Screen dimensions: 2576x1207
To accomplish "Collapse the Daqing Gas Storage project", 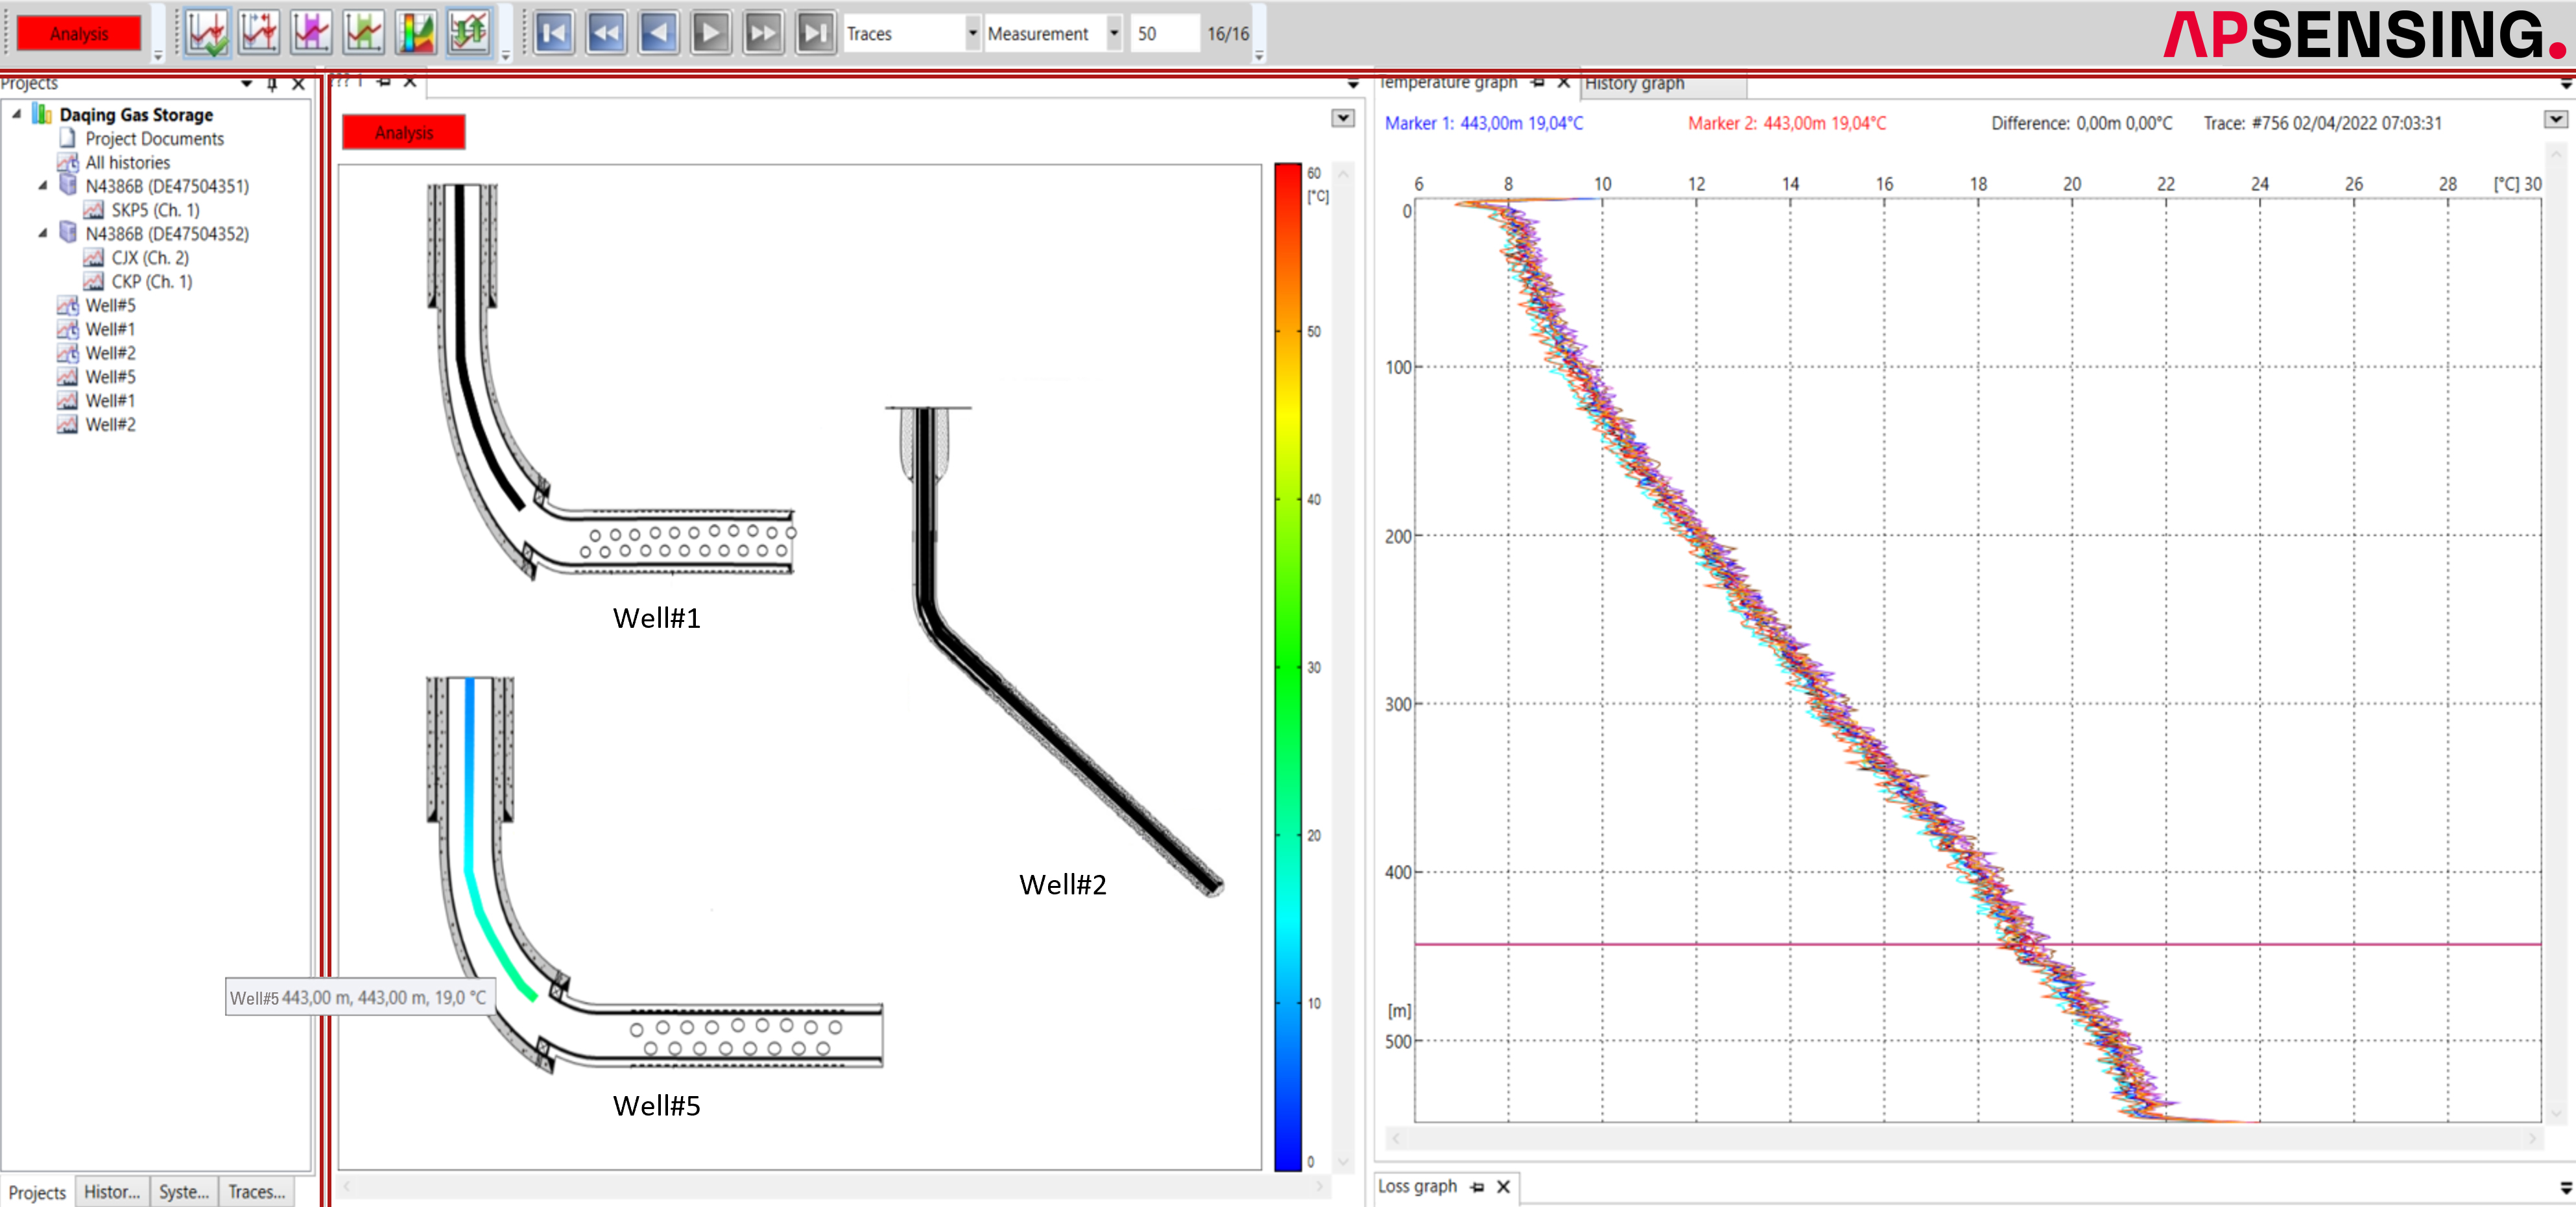I will coord(17,114).
